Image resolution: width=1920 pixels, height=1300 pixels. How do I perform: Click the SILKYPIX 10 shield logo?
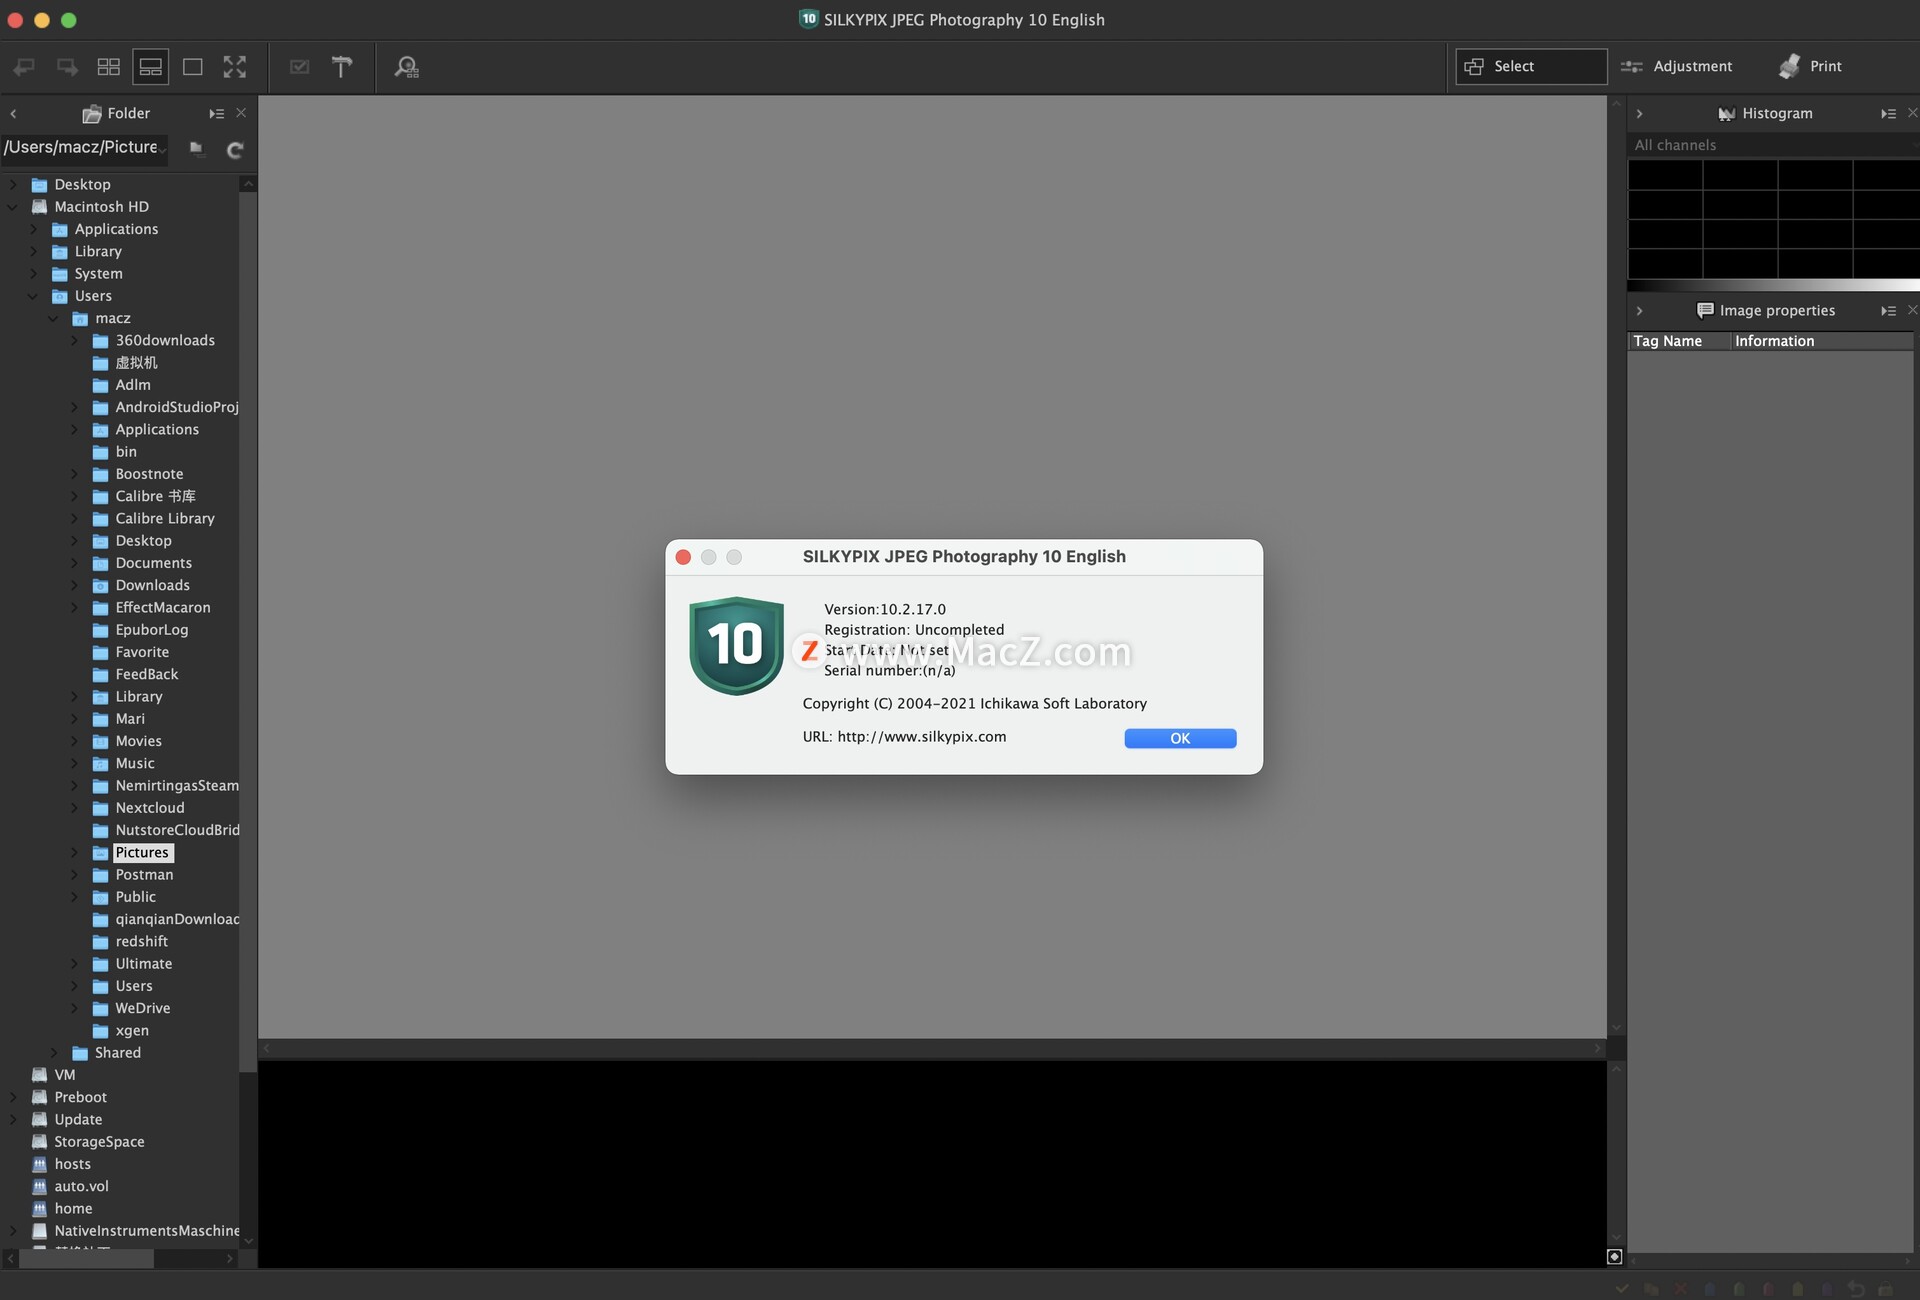[x=736, y=645]
